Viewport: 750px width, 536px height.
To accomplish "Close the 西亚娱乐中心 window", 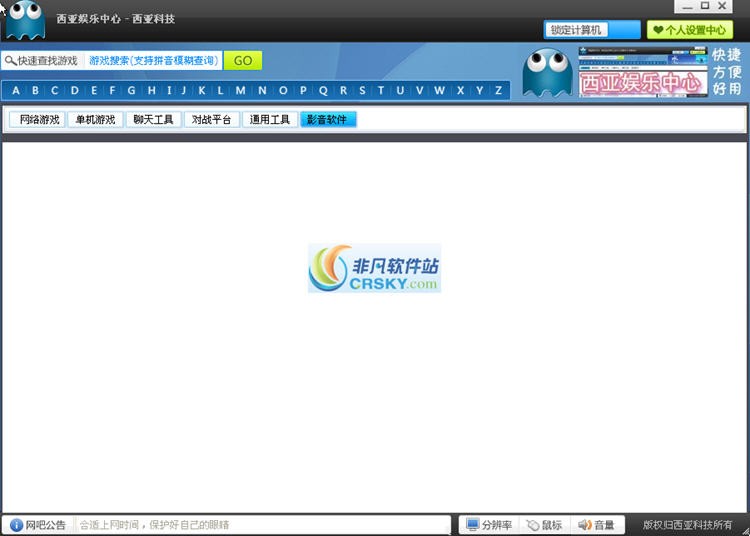I will coord(722,6).
